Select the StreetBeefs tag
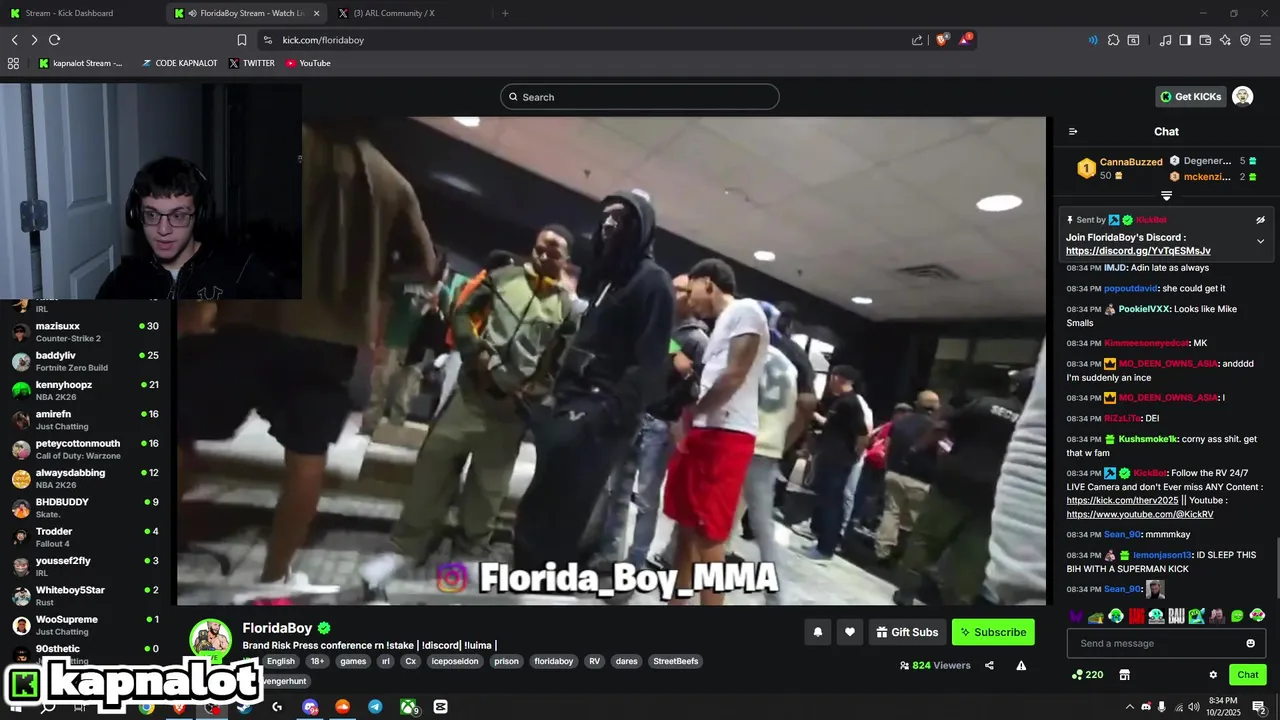The image size is (1280, 720). pyautogui.click(x=677, y=661)
